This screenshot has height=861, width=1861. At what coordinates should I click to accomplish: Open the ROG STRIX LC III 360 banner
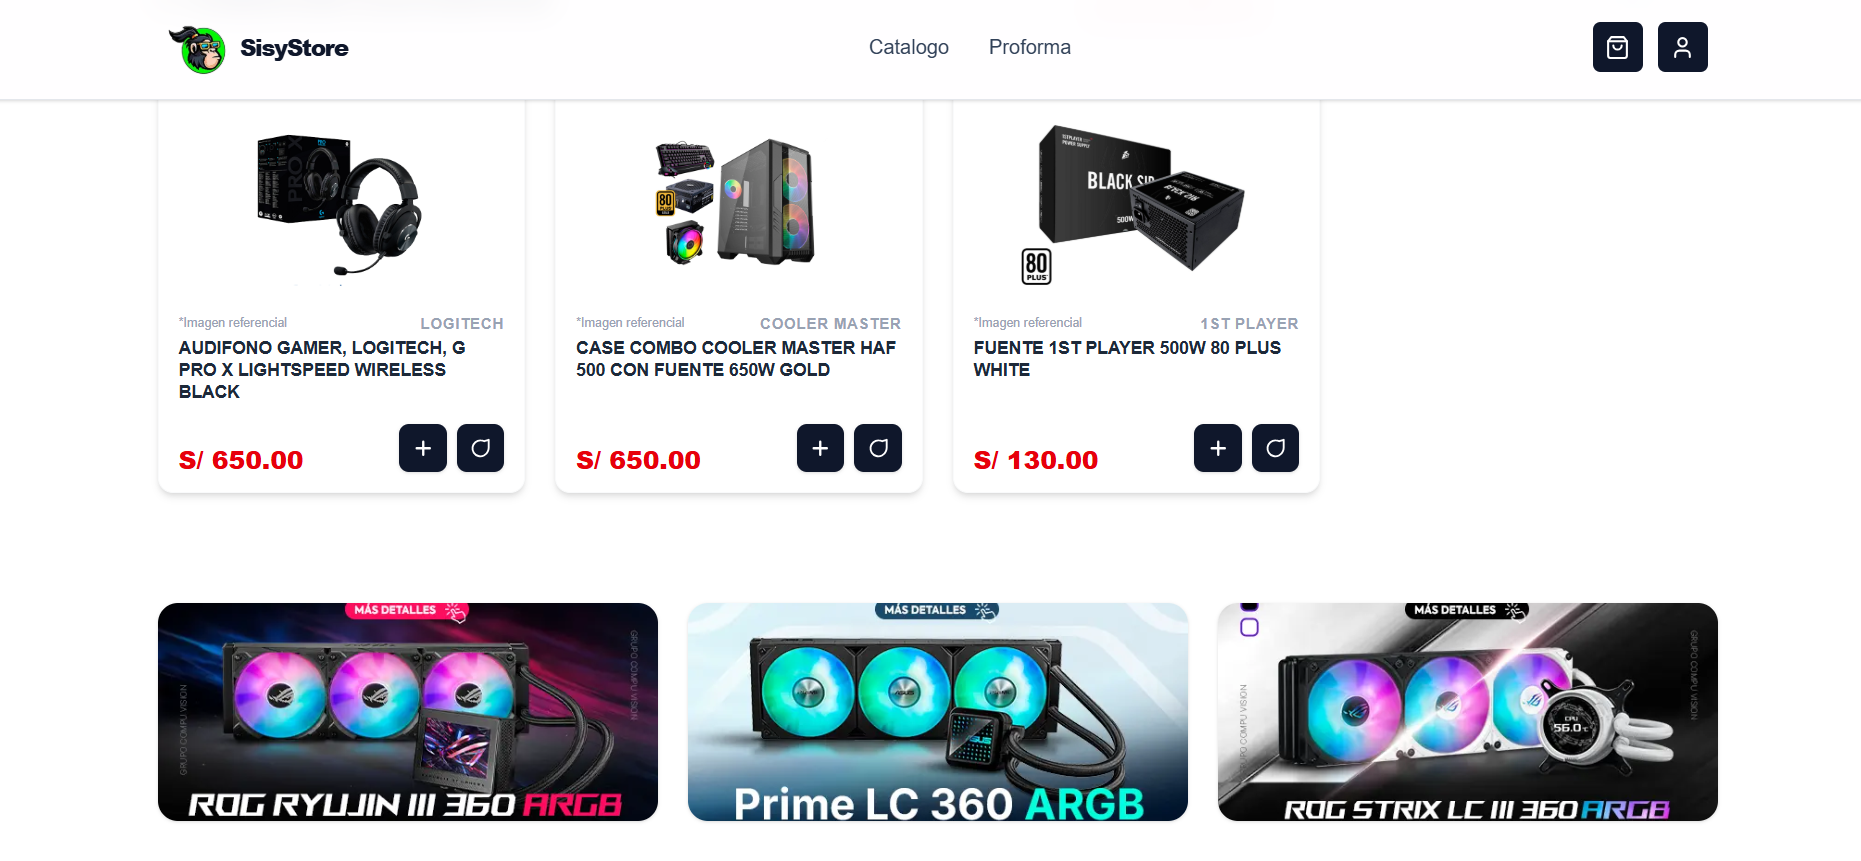coord(1468,712)
